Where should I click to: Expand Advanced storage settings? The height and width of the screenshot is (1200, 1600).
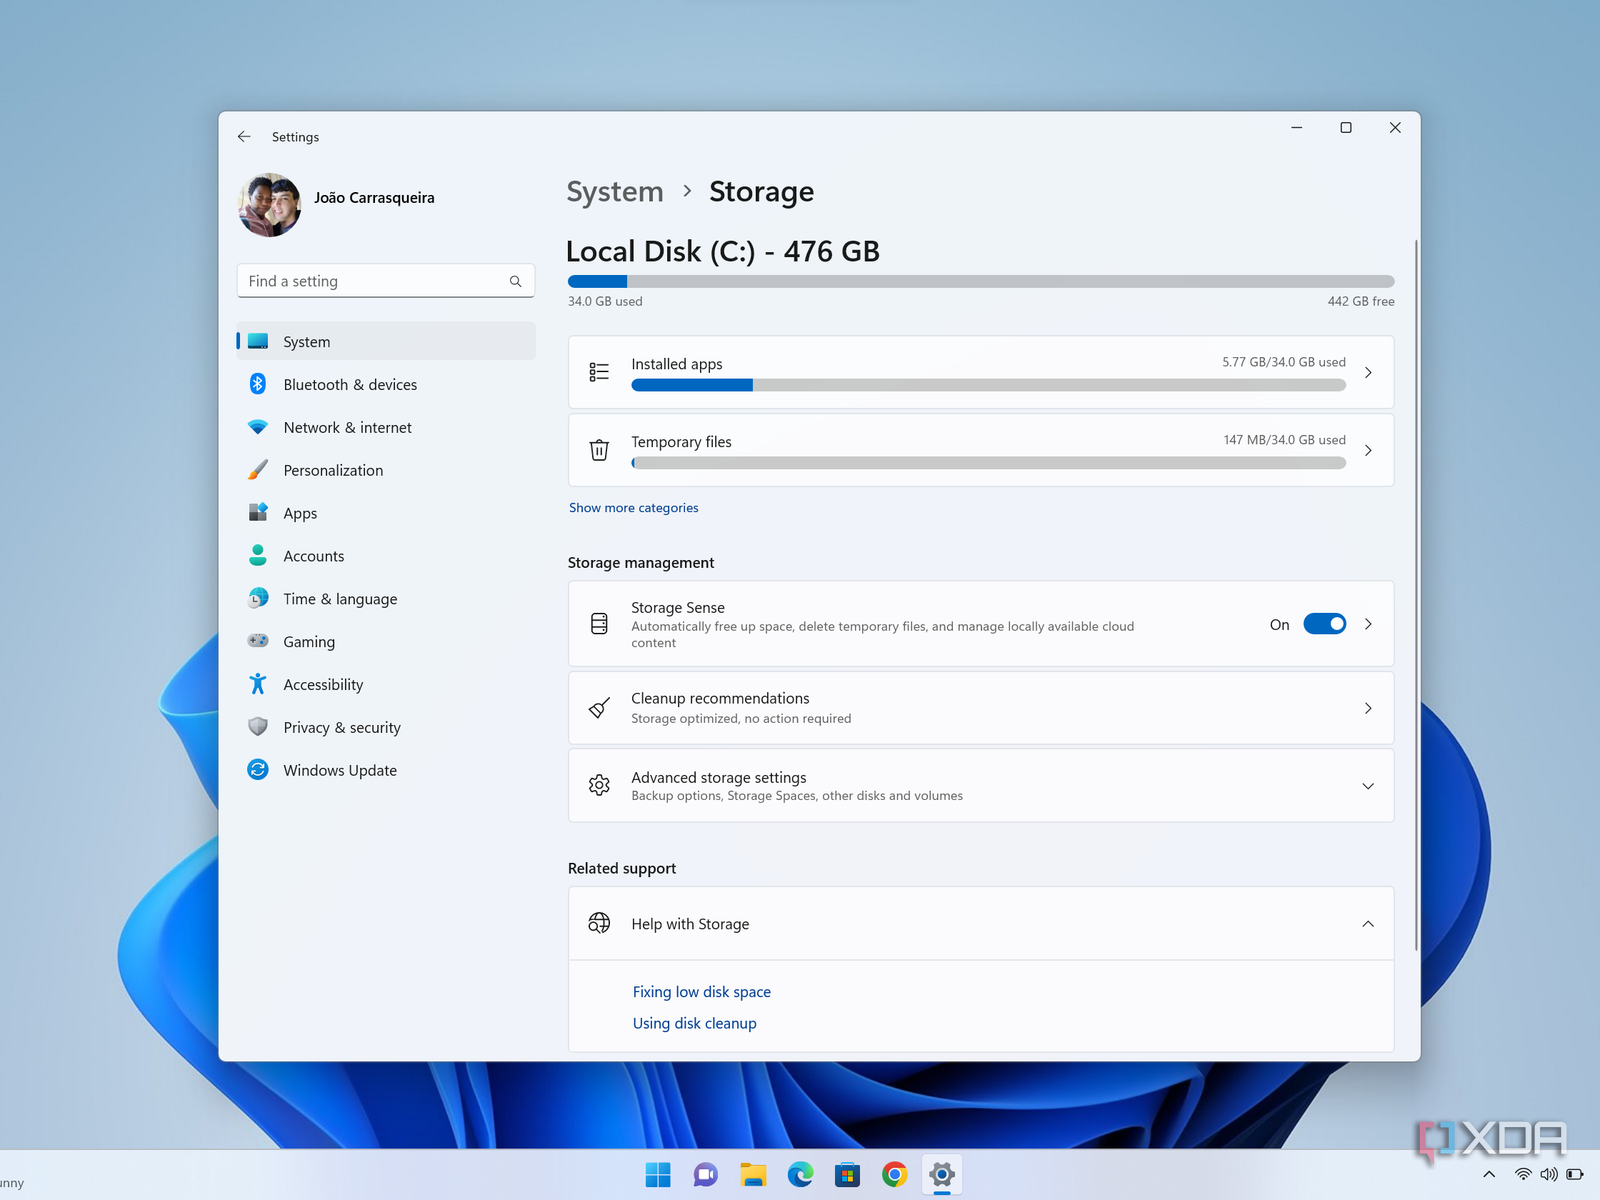point(1368,786)
